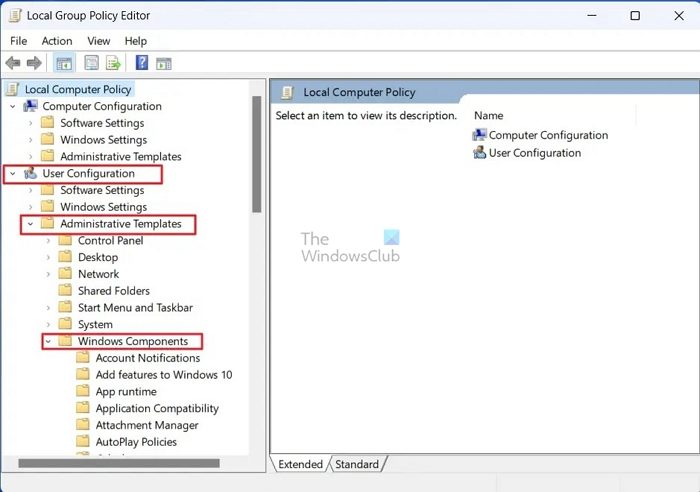Select Application Compatibility tree item
Viewport: 700px width, 492px height.
click(x=157, y=408)
